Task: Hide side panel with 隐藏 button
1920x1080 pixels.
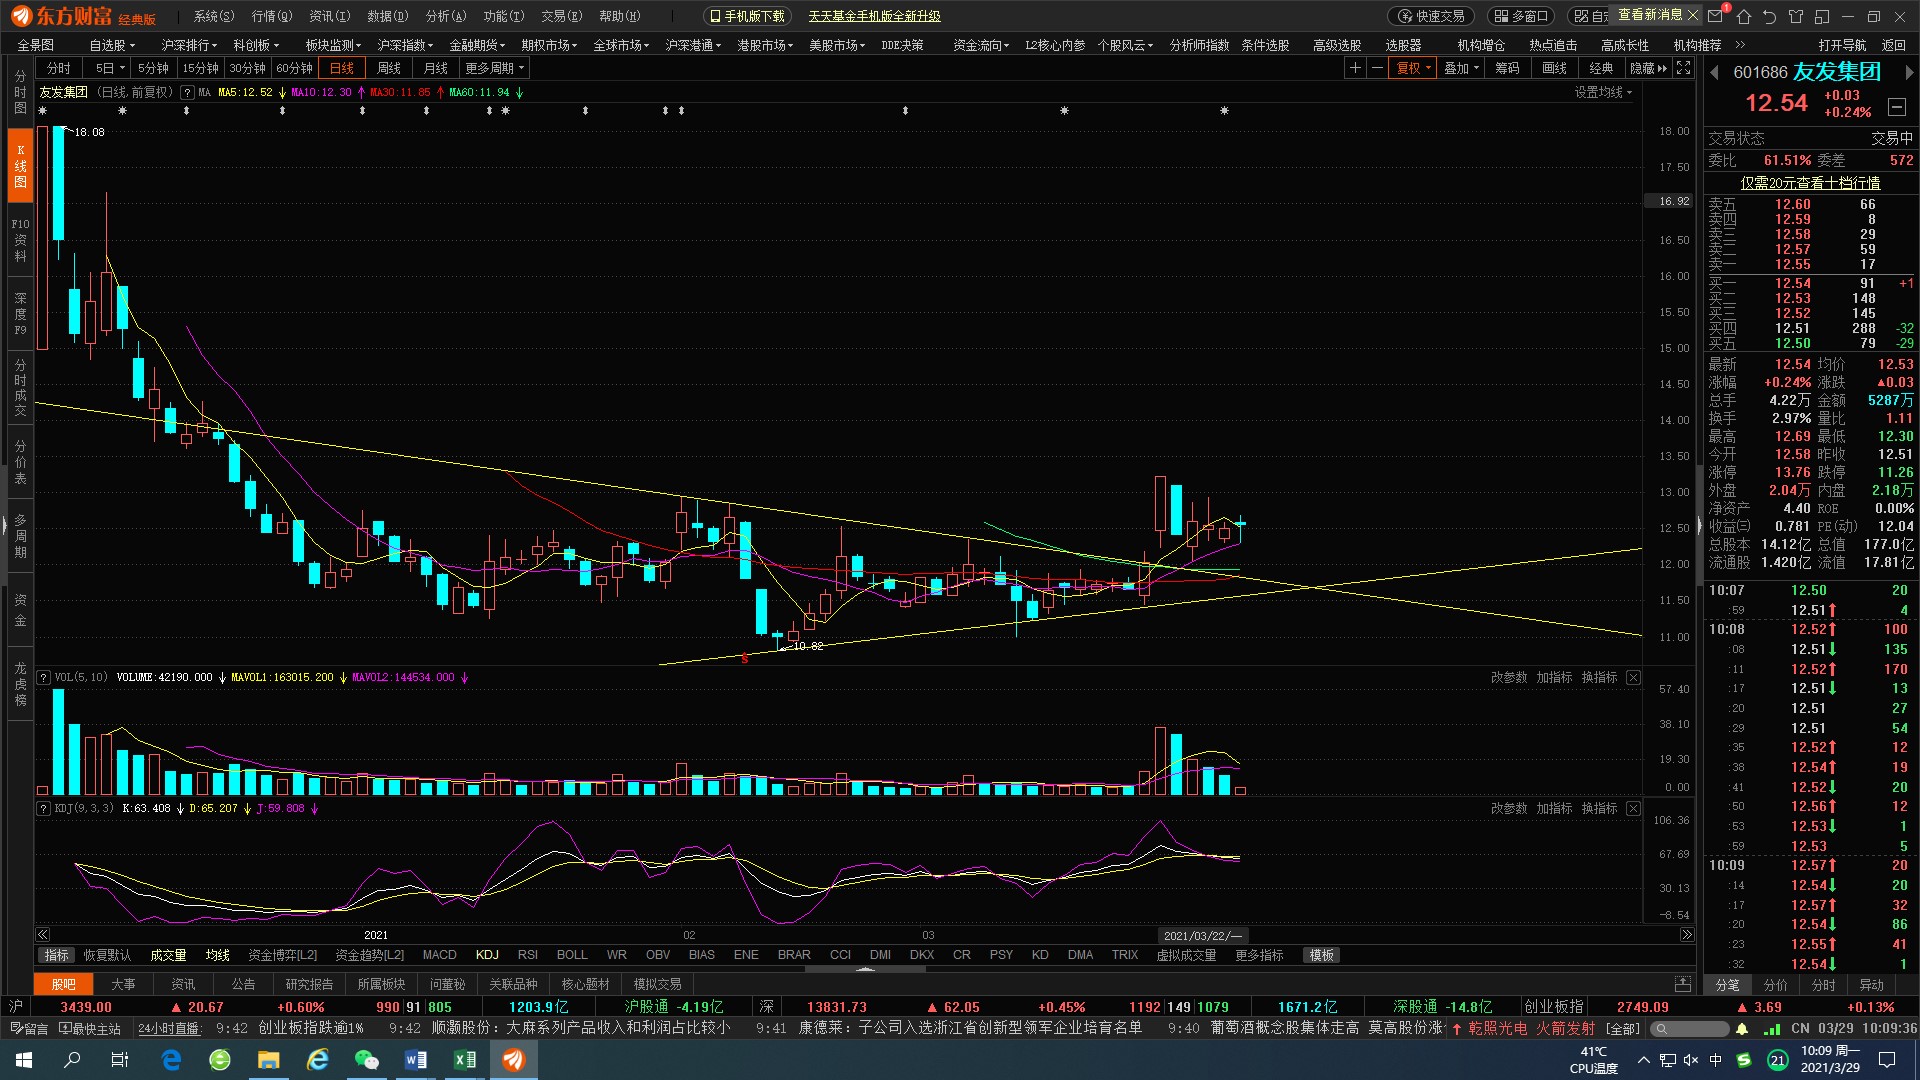Action: [x=1648, y=68]
